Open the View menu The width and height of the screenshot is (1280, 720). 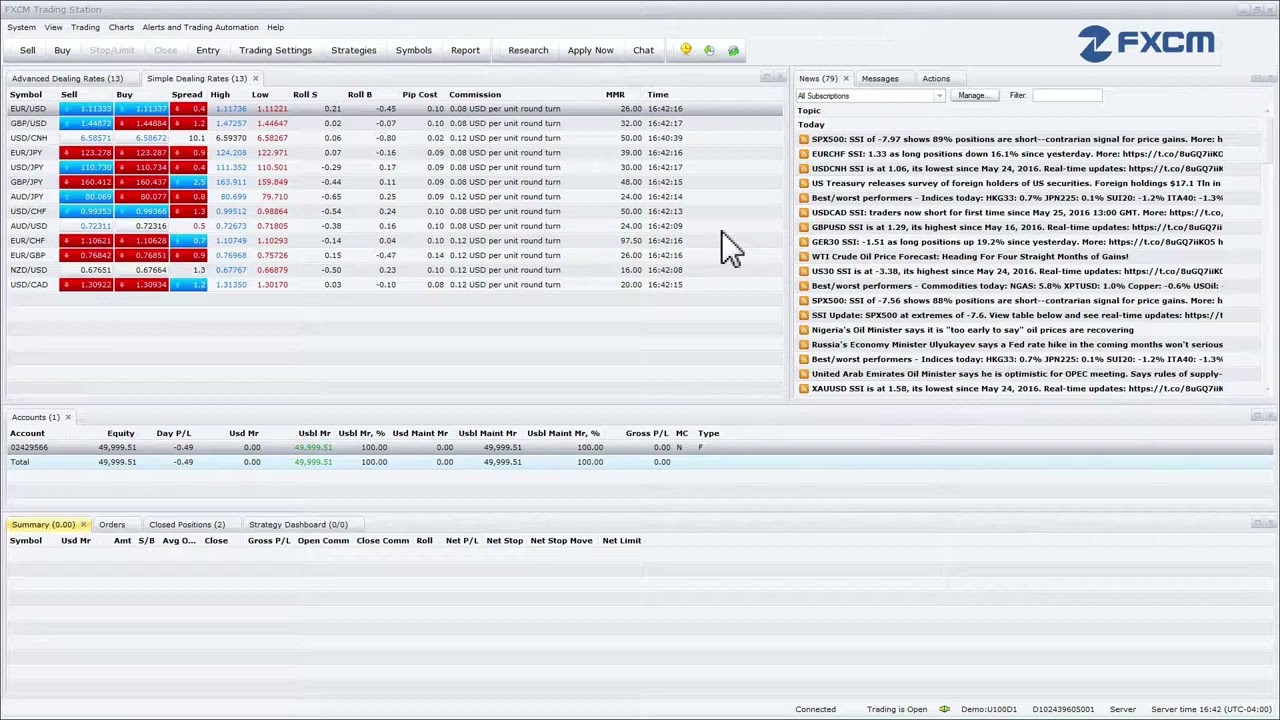[x=53, y=27]
